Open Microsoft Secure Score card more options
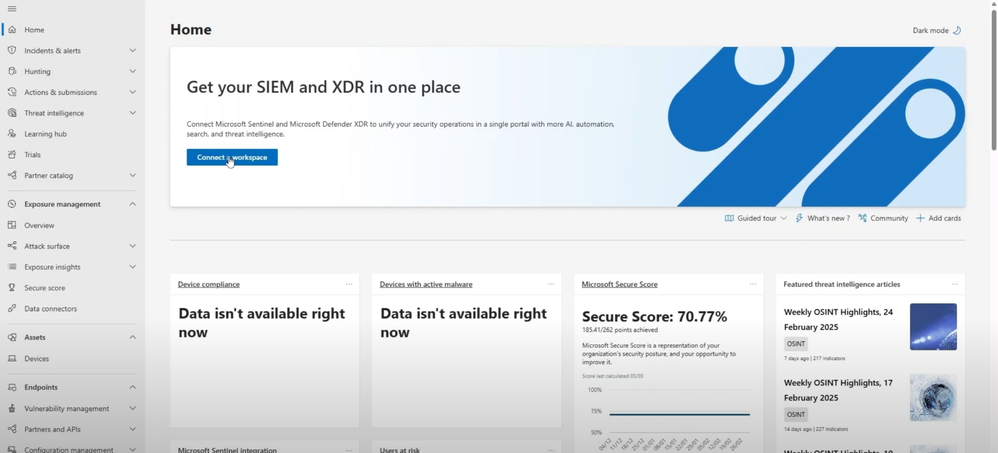 [753, 284]
